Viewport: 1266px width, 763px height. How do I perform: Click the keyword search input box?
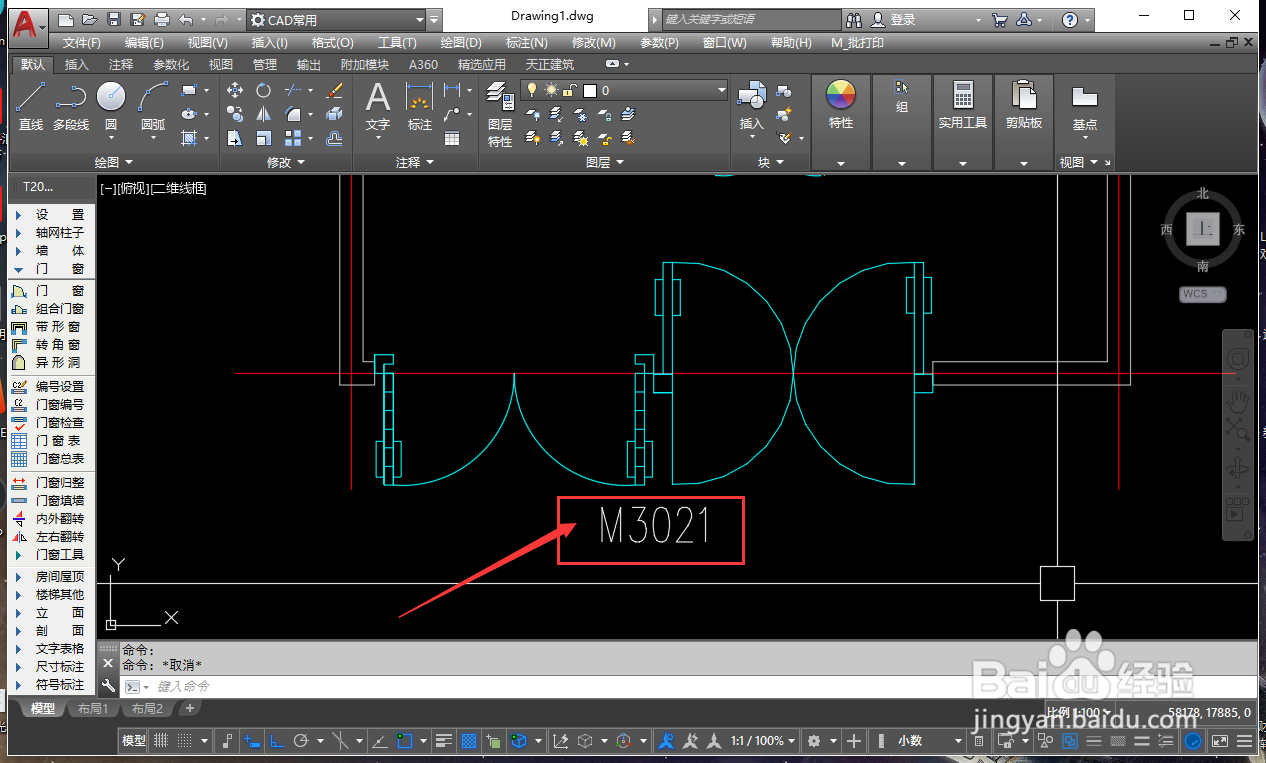click(751, 20)
